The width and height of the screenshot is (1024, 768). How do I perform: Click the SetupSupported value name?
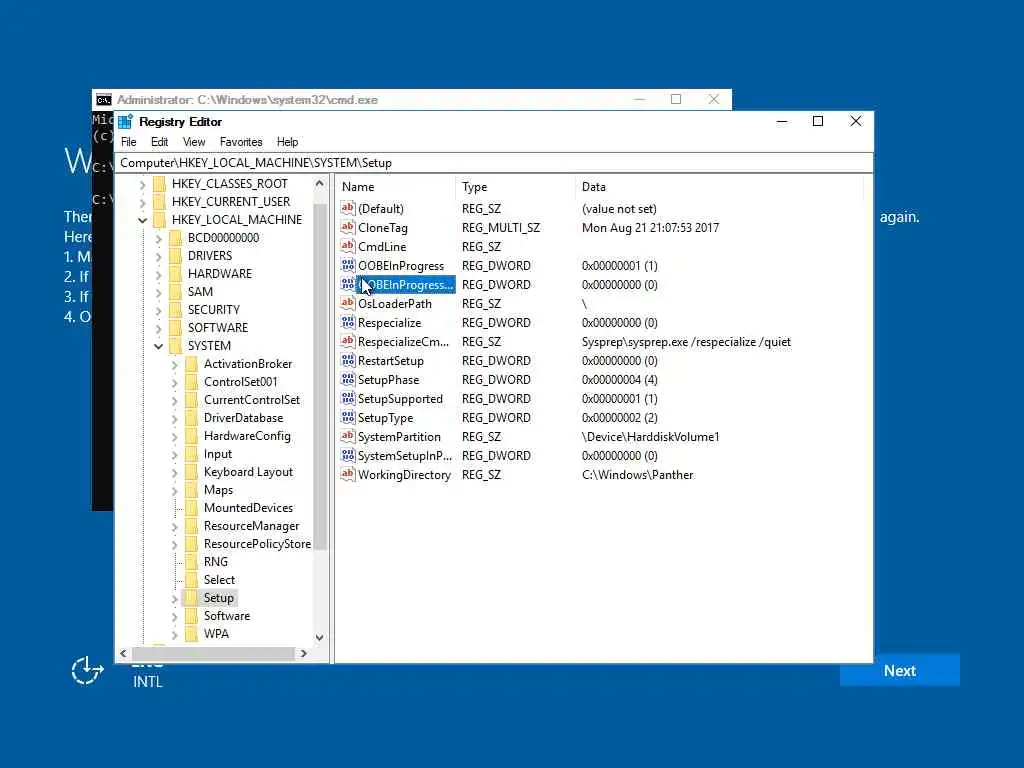click(400, 398)
